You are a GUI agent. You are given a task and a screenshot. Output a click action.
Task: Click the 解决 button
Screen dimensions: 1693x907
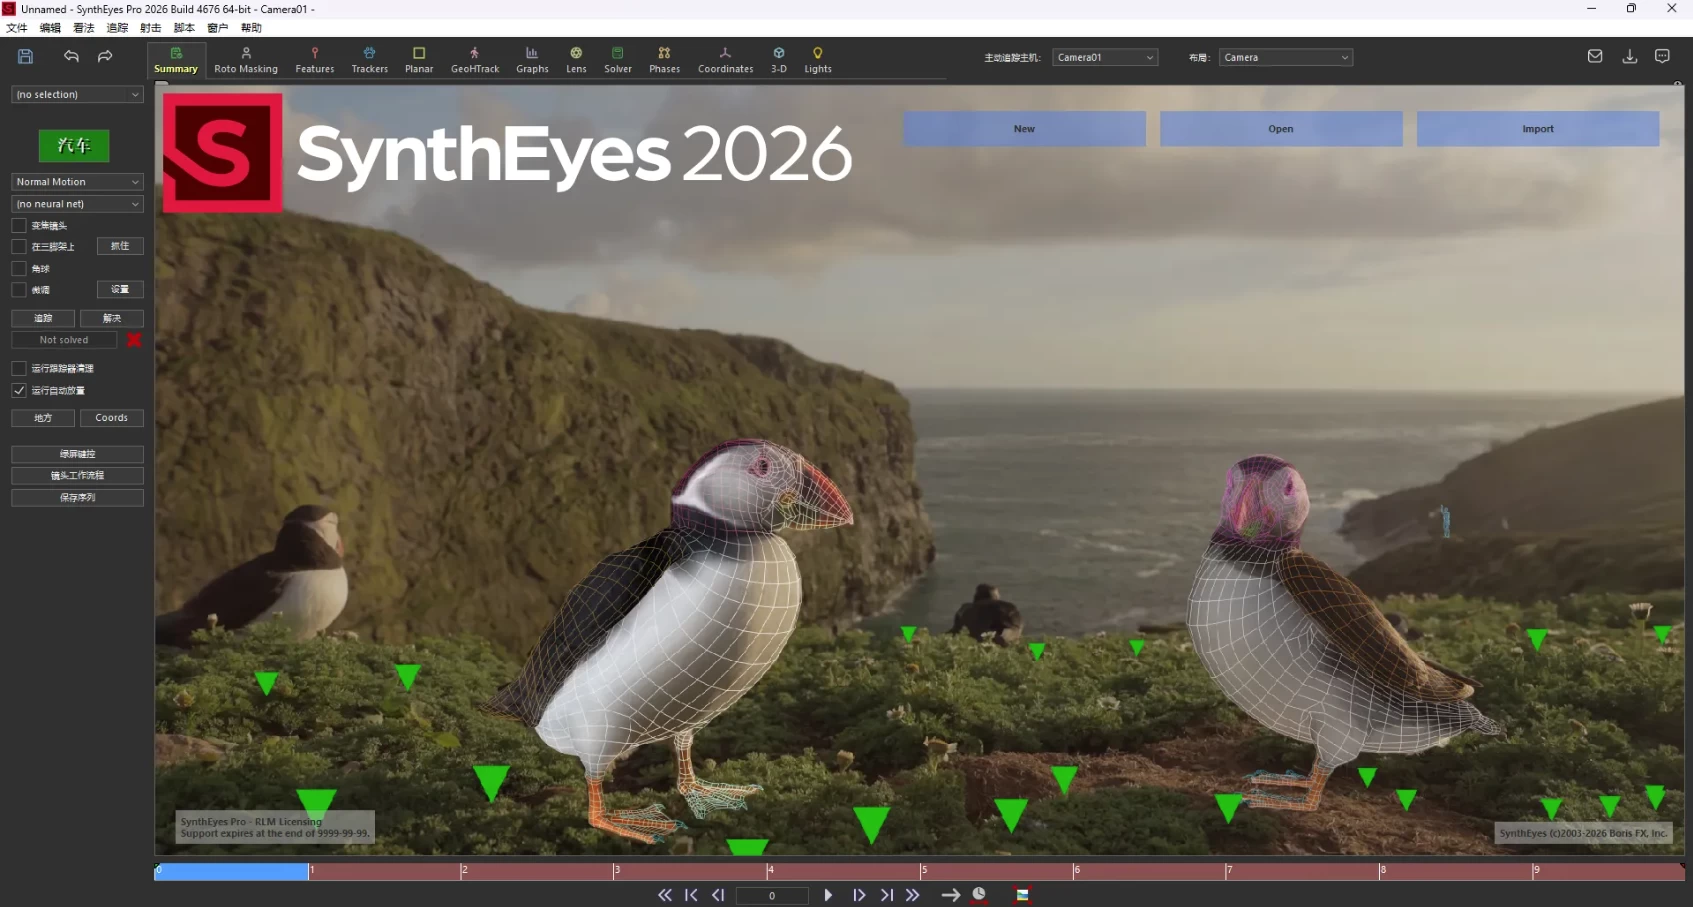(x=112, y=318)
